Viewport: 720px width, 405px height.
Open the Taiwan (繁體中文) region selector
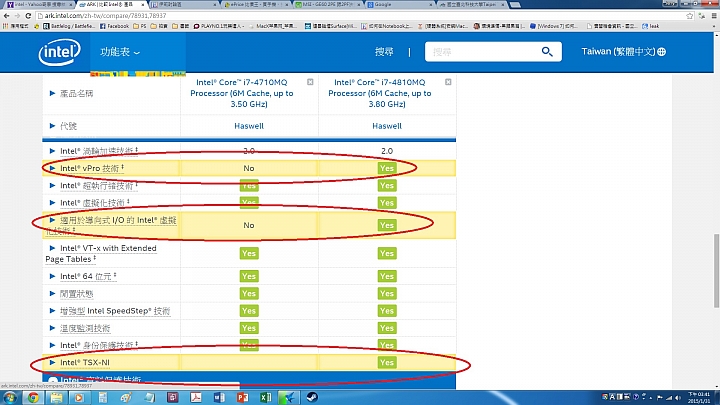coord(624,52)
